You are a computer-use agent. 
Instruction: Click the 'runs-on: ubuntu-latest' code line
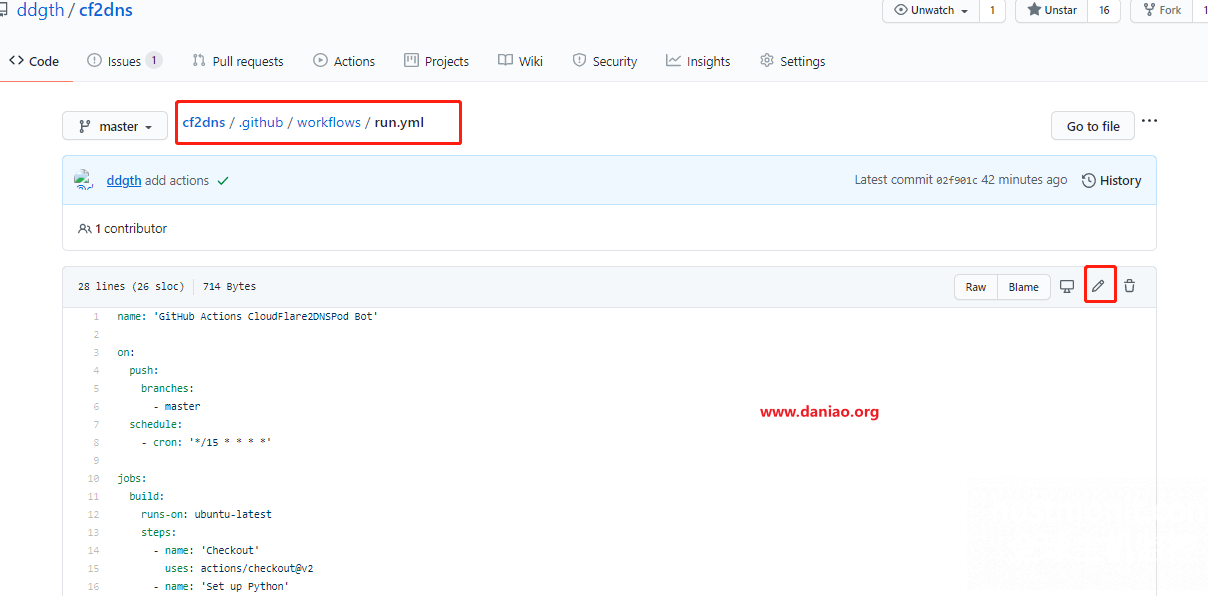[x=206, y=515]
